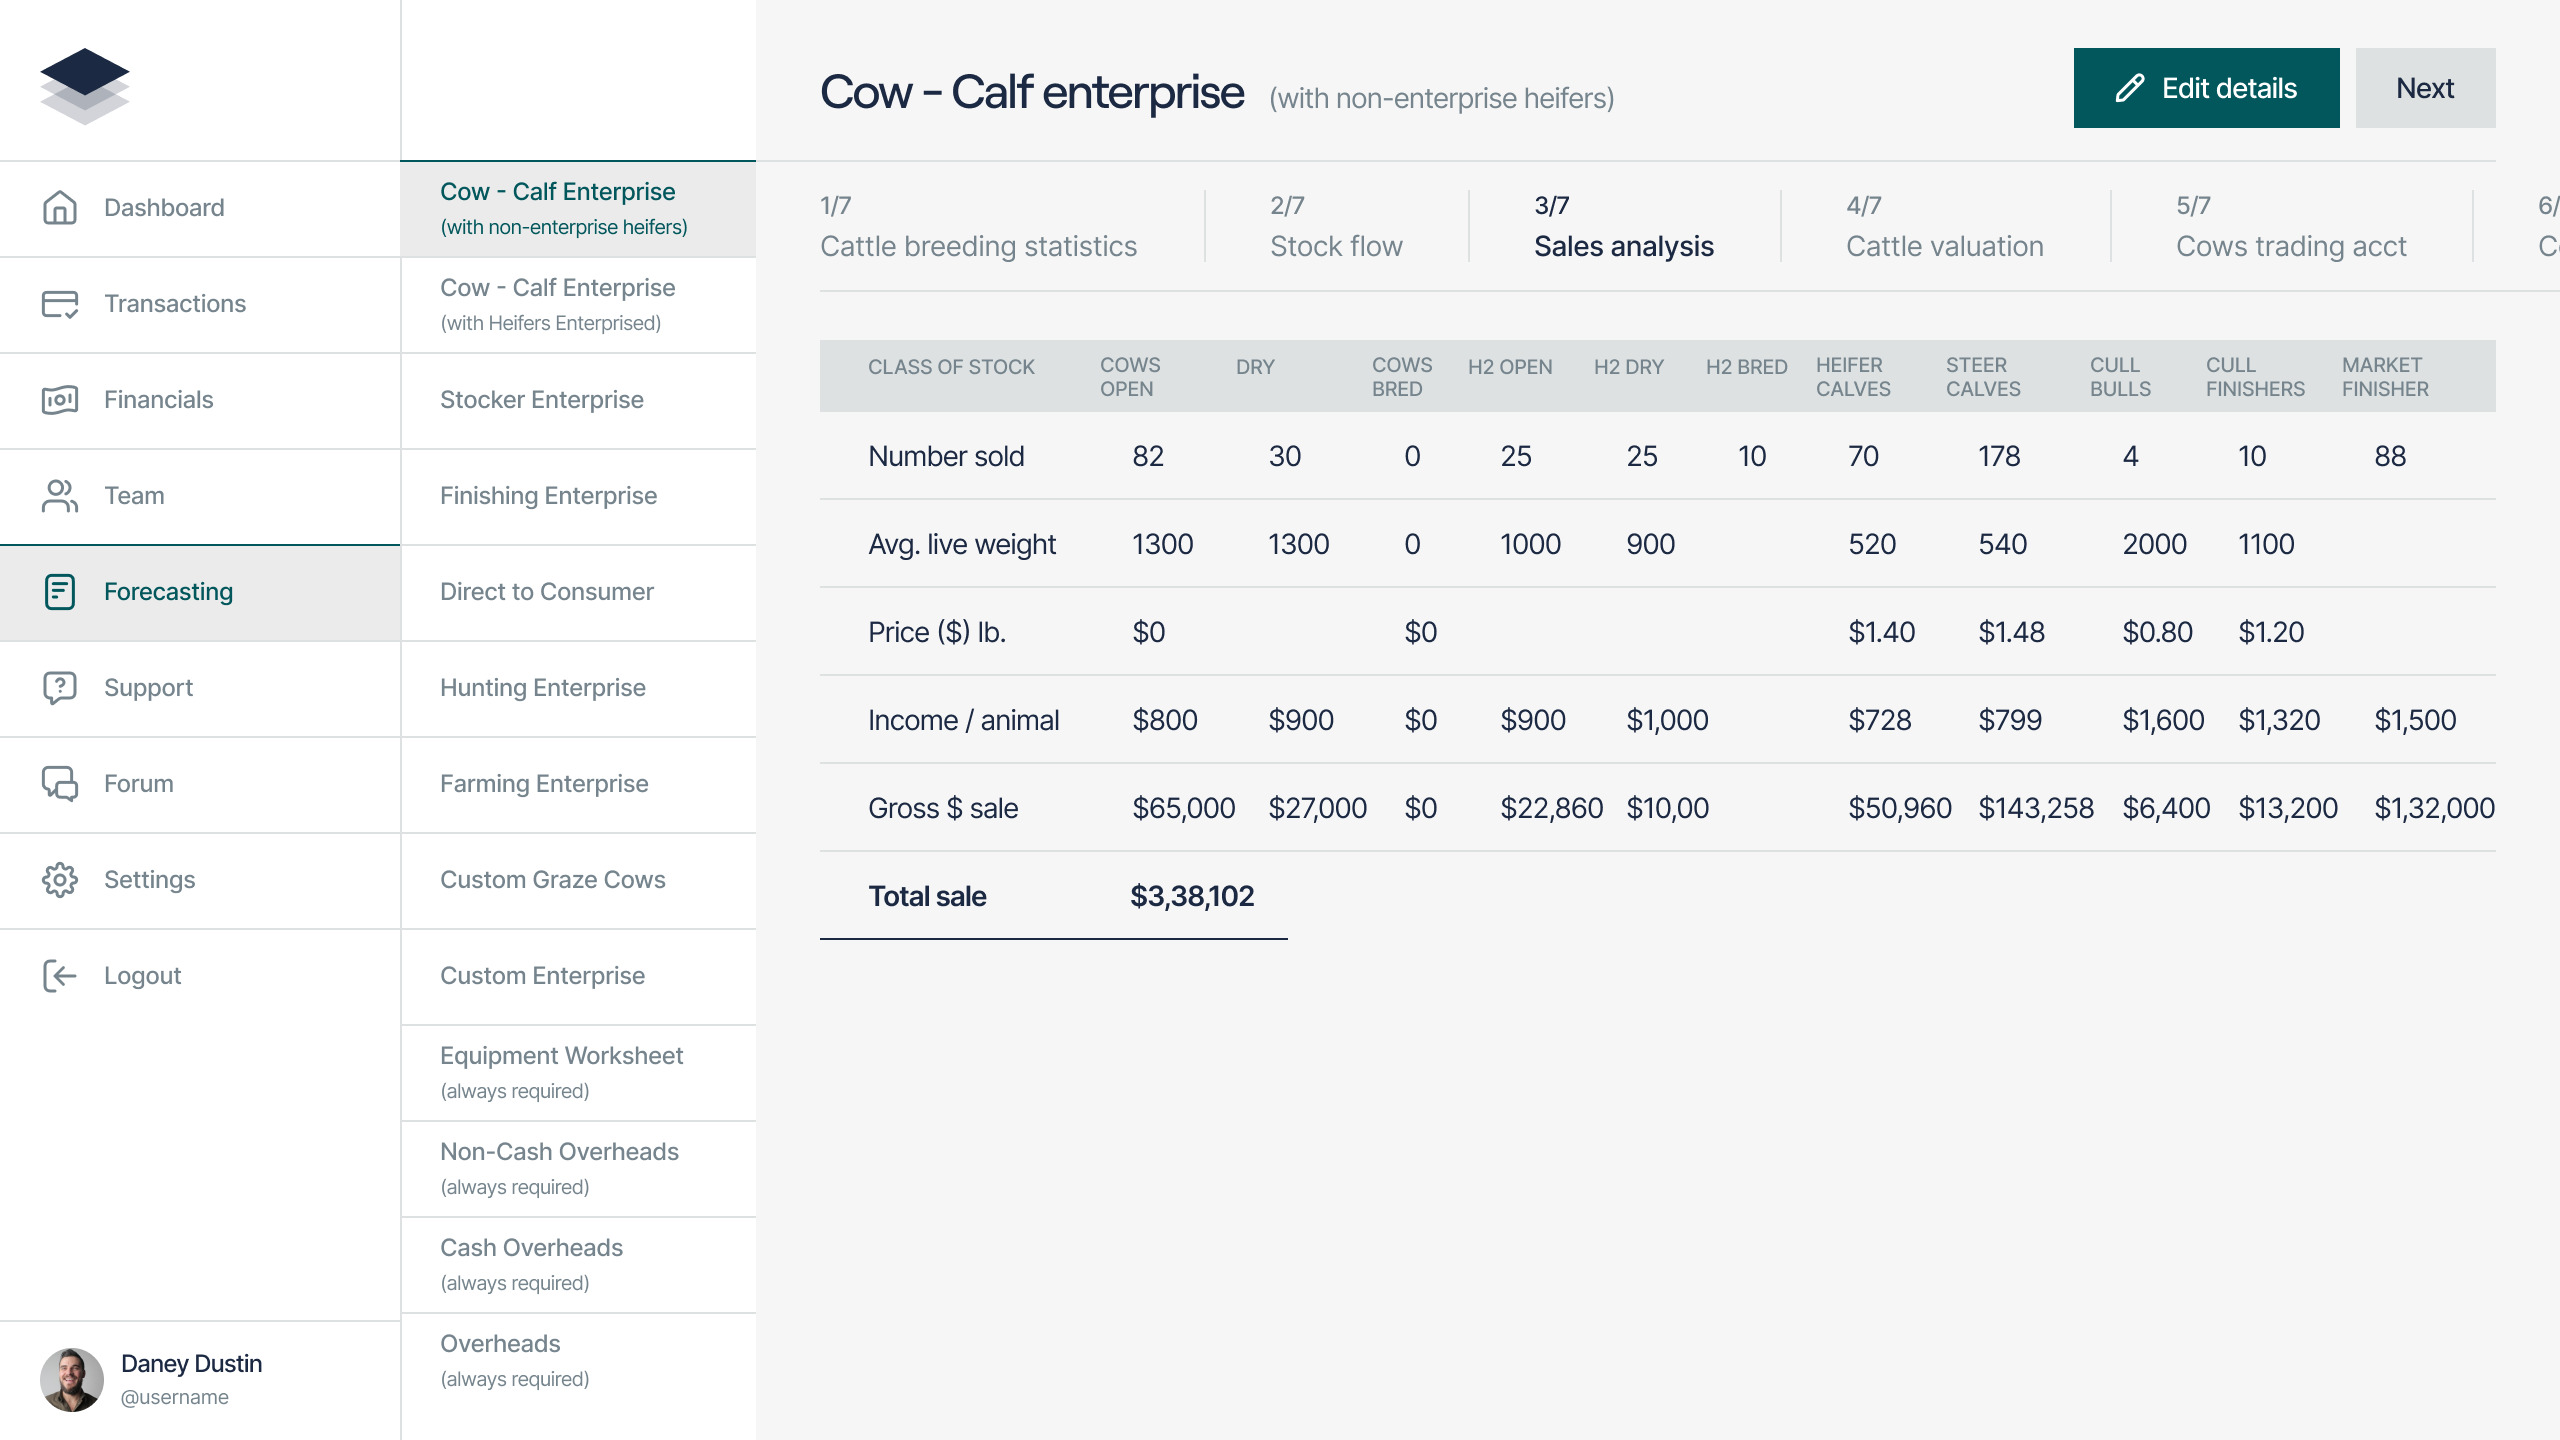Viewport: 2560px width, 1440px height.
Task: Click the layered diamond app logo
Action: (85, 86)
